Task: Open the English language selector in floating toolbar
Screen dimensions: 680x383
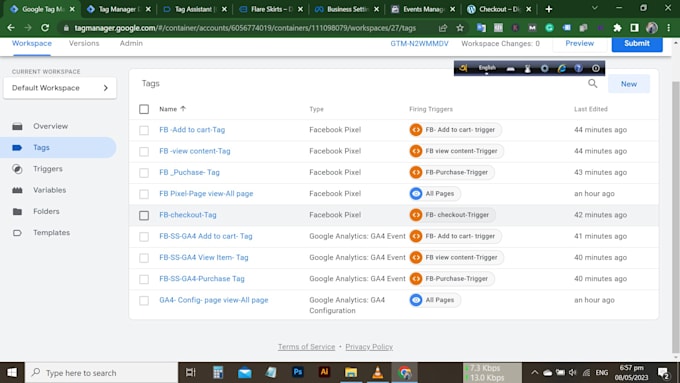Action: 487,68
